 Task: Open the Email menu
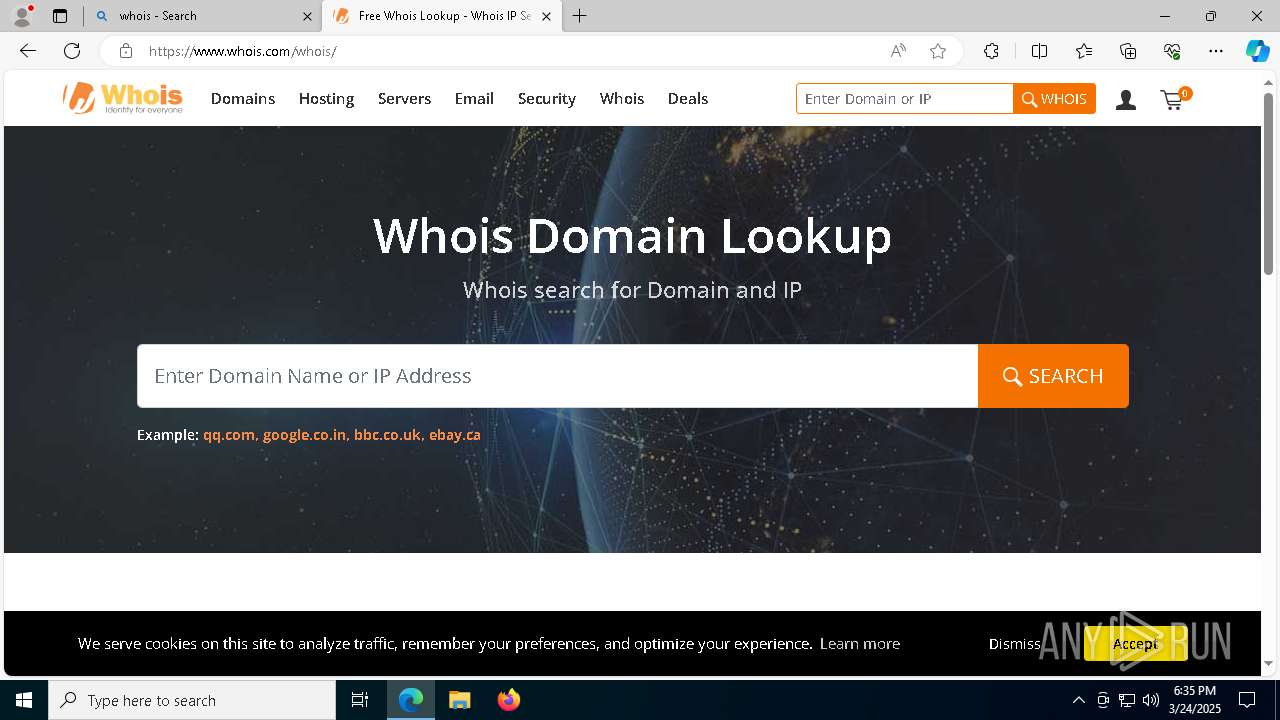[474, 98]
